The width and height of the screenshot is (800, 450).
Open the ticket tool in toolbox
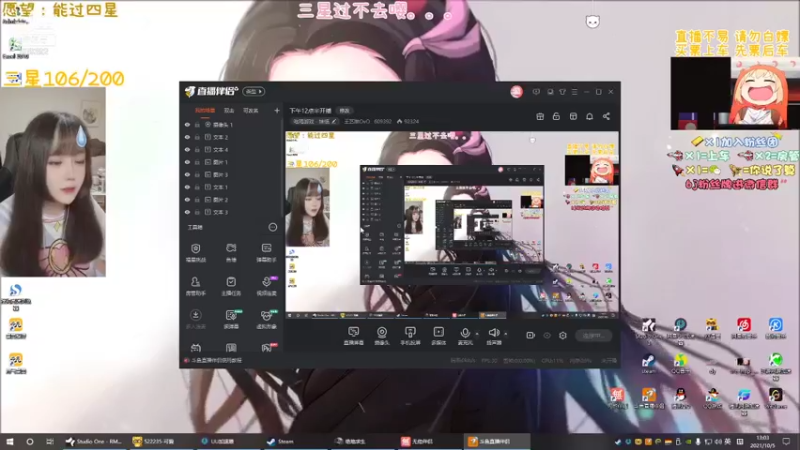pyautogui.click(x=231, y=253)
